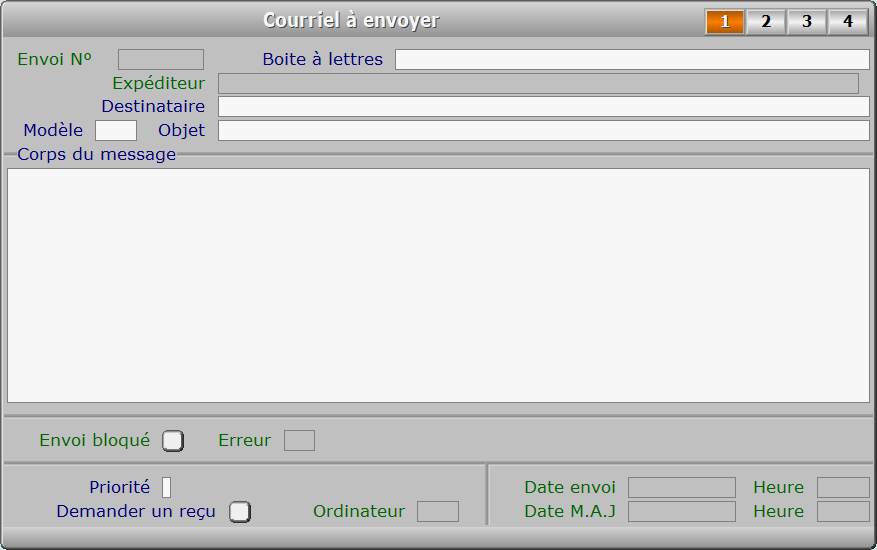This screenshot has width=877, height=550.
Task: Switch to page tab 2
Action: pyautogui.click(x=766, y=21)
